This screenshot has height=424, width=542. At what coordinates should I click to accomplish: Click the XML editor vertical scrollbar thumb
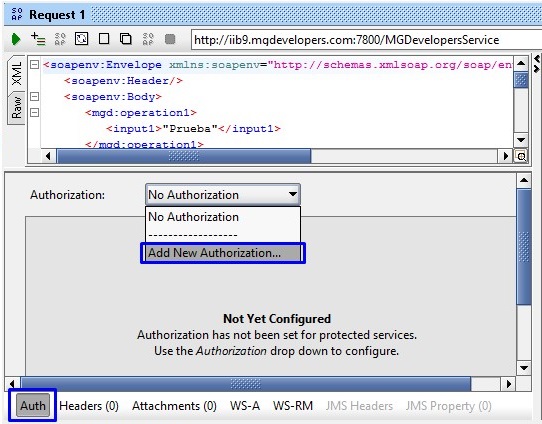[x=521, y=80]
